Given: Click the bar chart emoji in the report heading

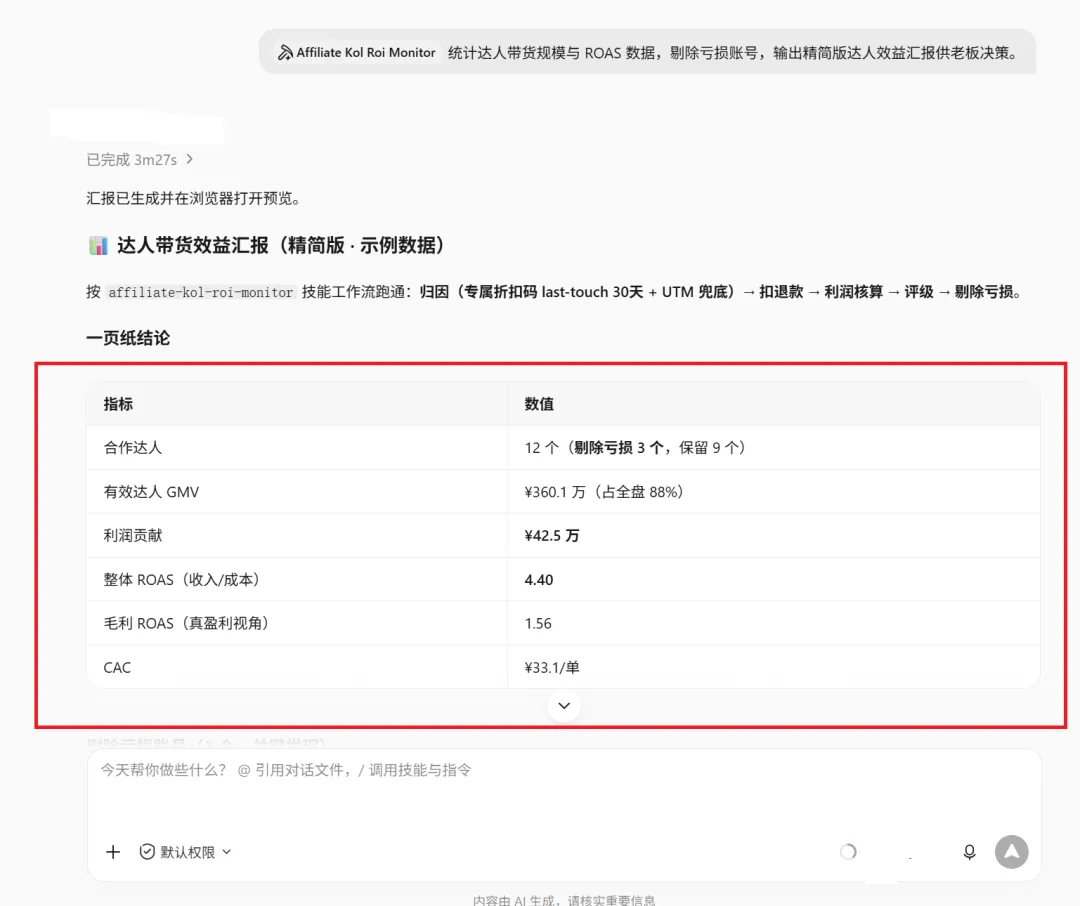Looking at the screenshot, I should pyautogui.click(x=98, y=245).
